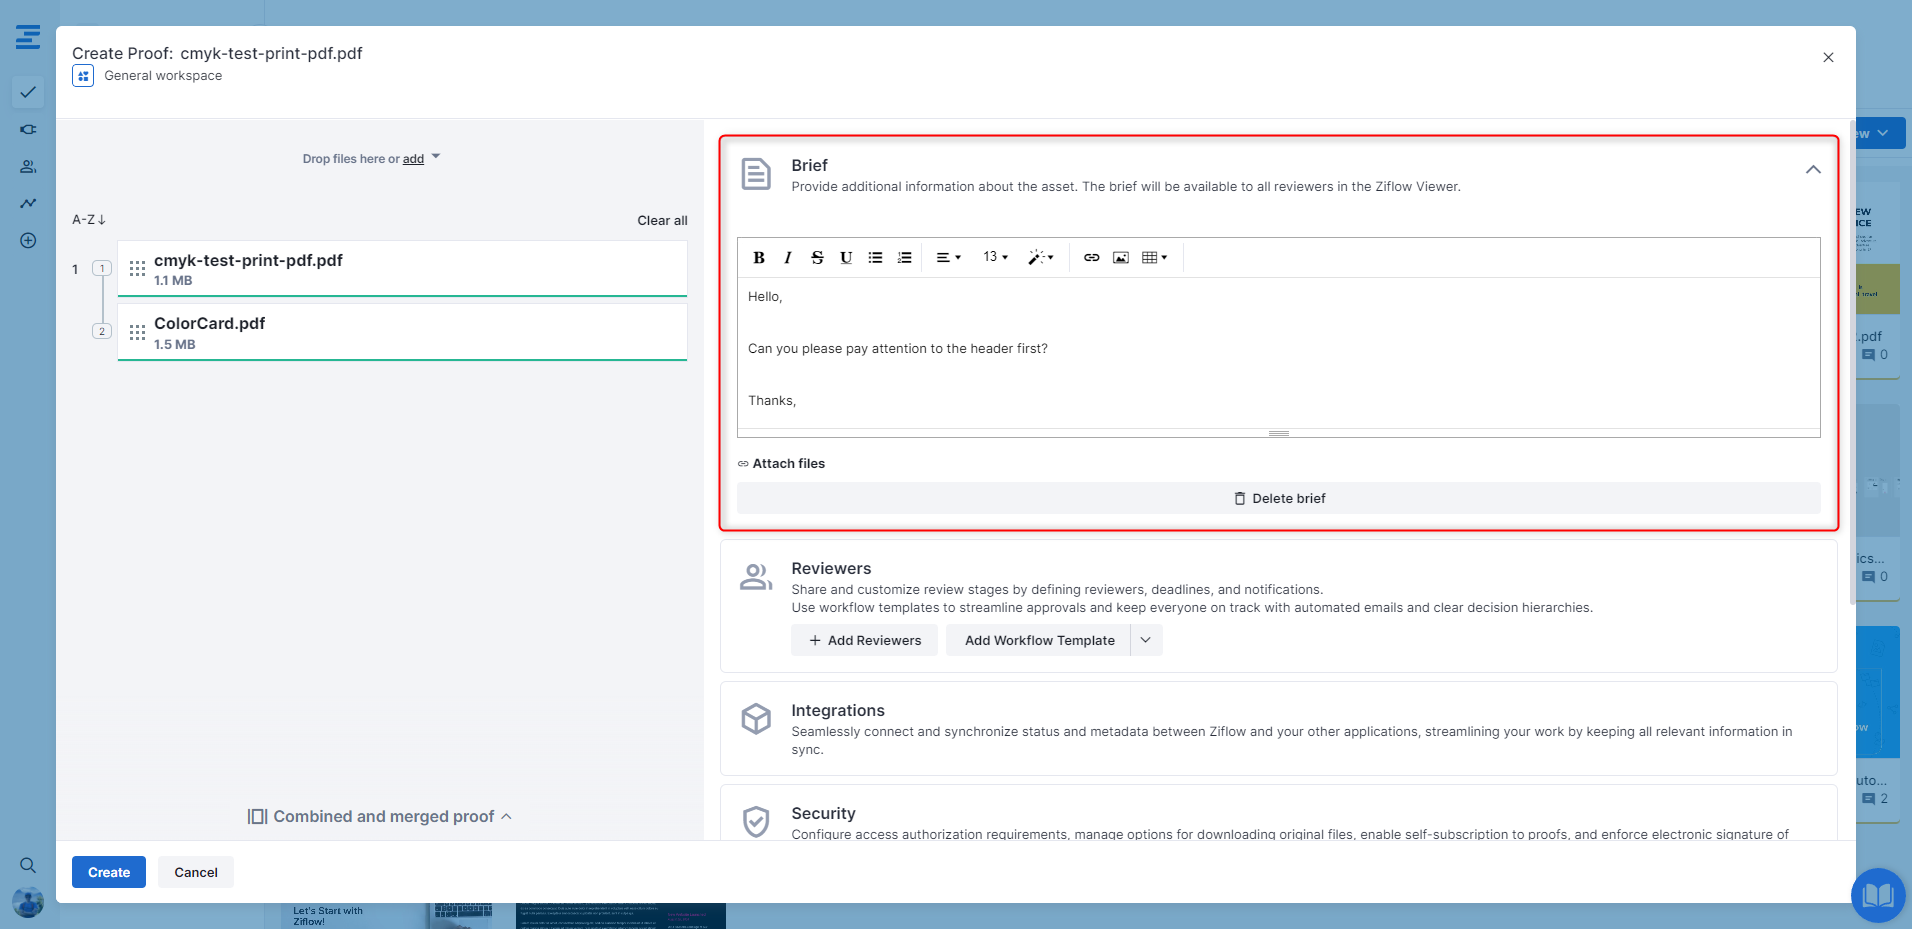The image size is (1912, 929).
Task: Click Clear all files
Action: coord(662,220)
